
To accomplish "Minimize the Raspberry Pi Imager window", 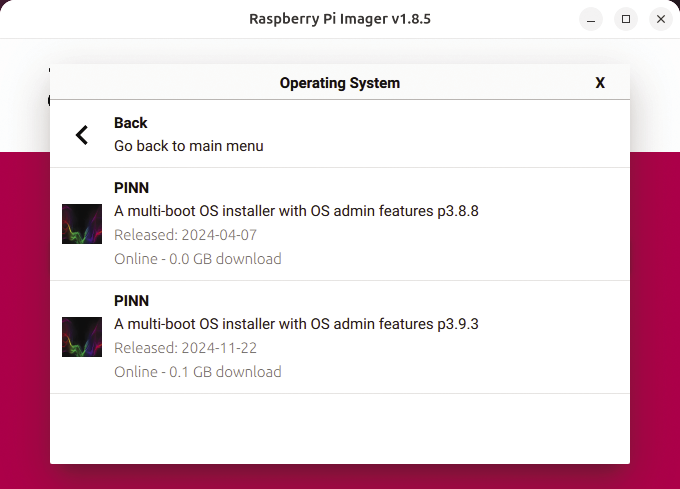I will point(591,19).
